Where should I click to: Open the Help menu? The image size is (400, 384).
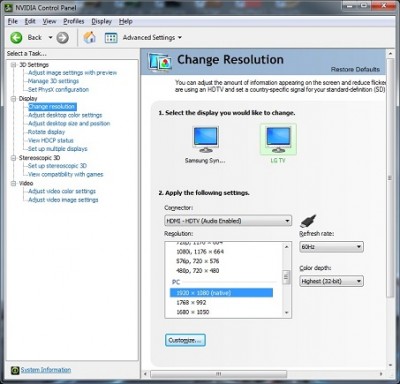point(126,21)
